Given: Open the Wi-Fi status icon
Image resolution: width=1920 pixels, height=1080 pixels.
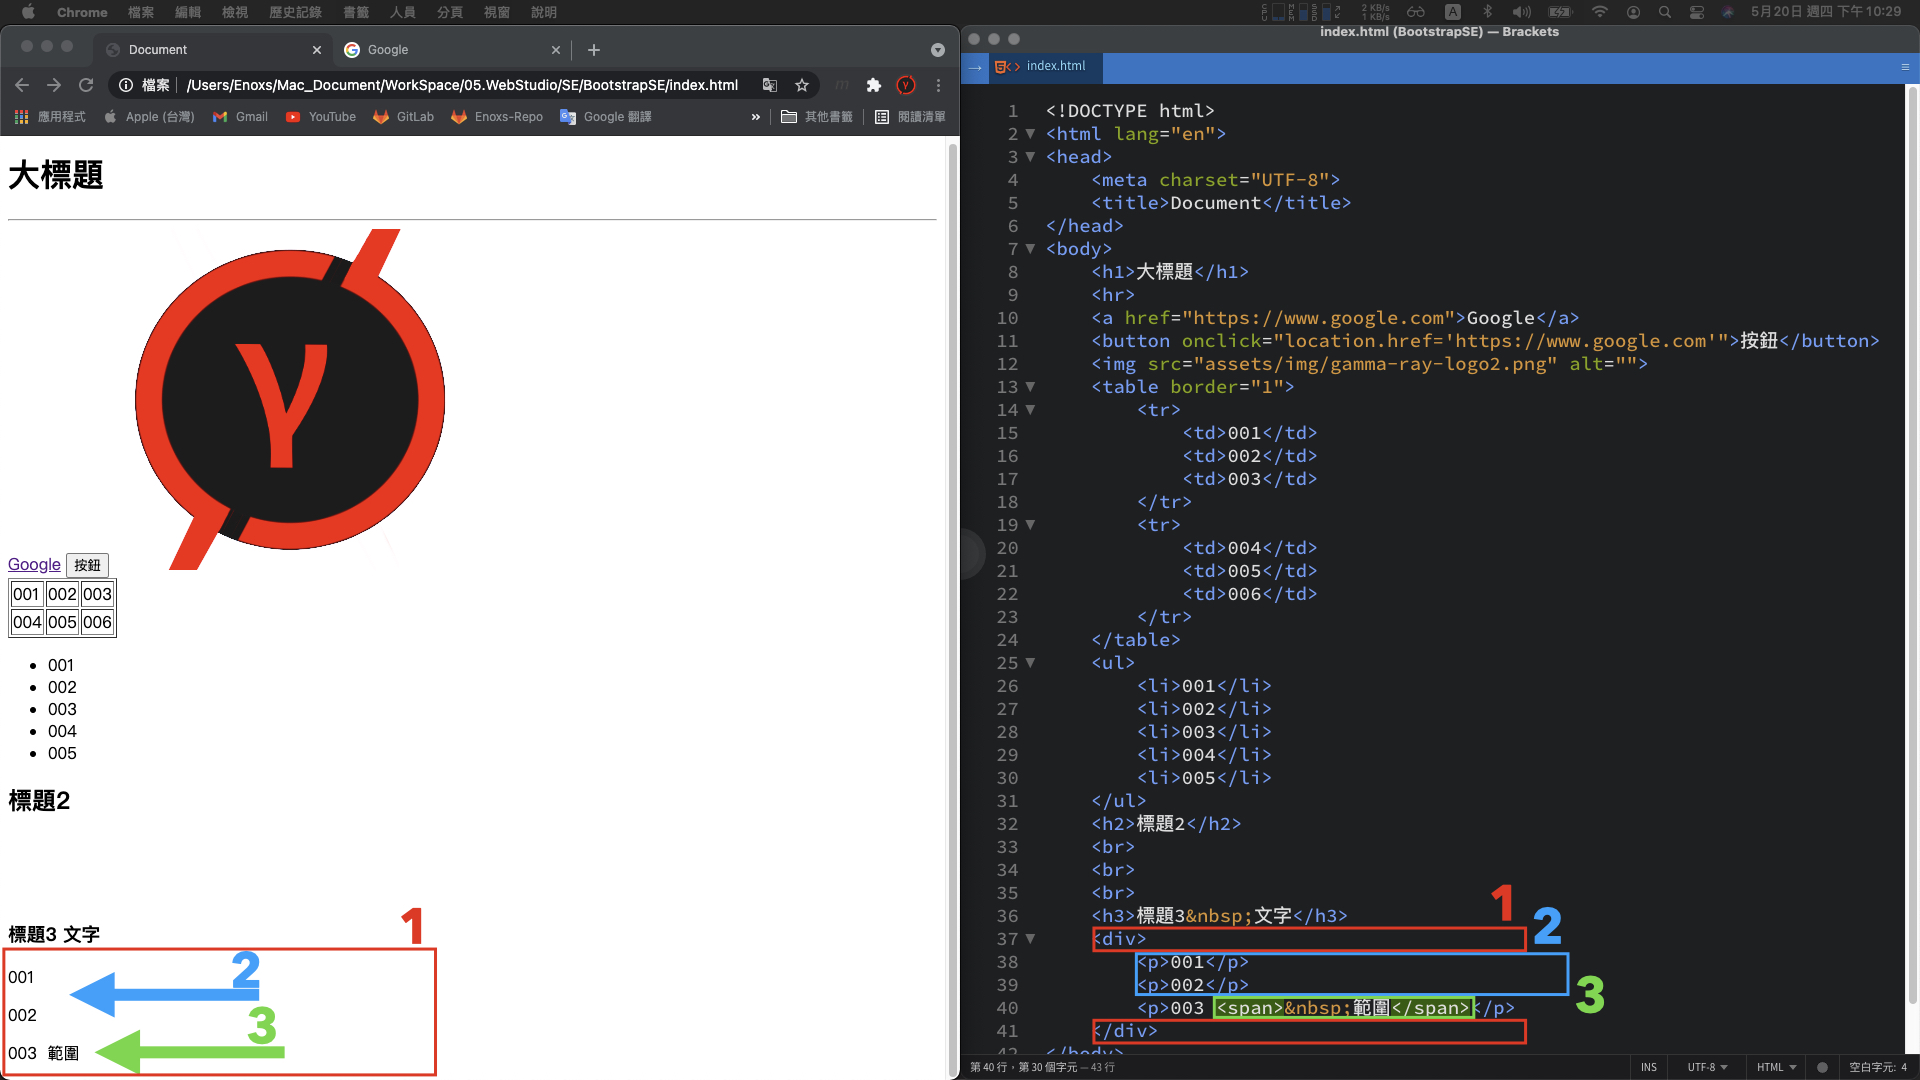Looking at the screenshot, I should 1600,12.
